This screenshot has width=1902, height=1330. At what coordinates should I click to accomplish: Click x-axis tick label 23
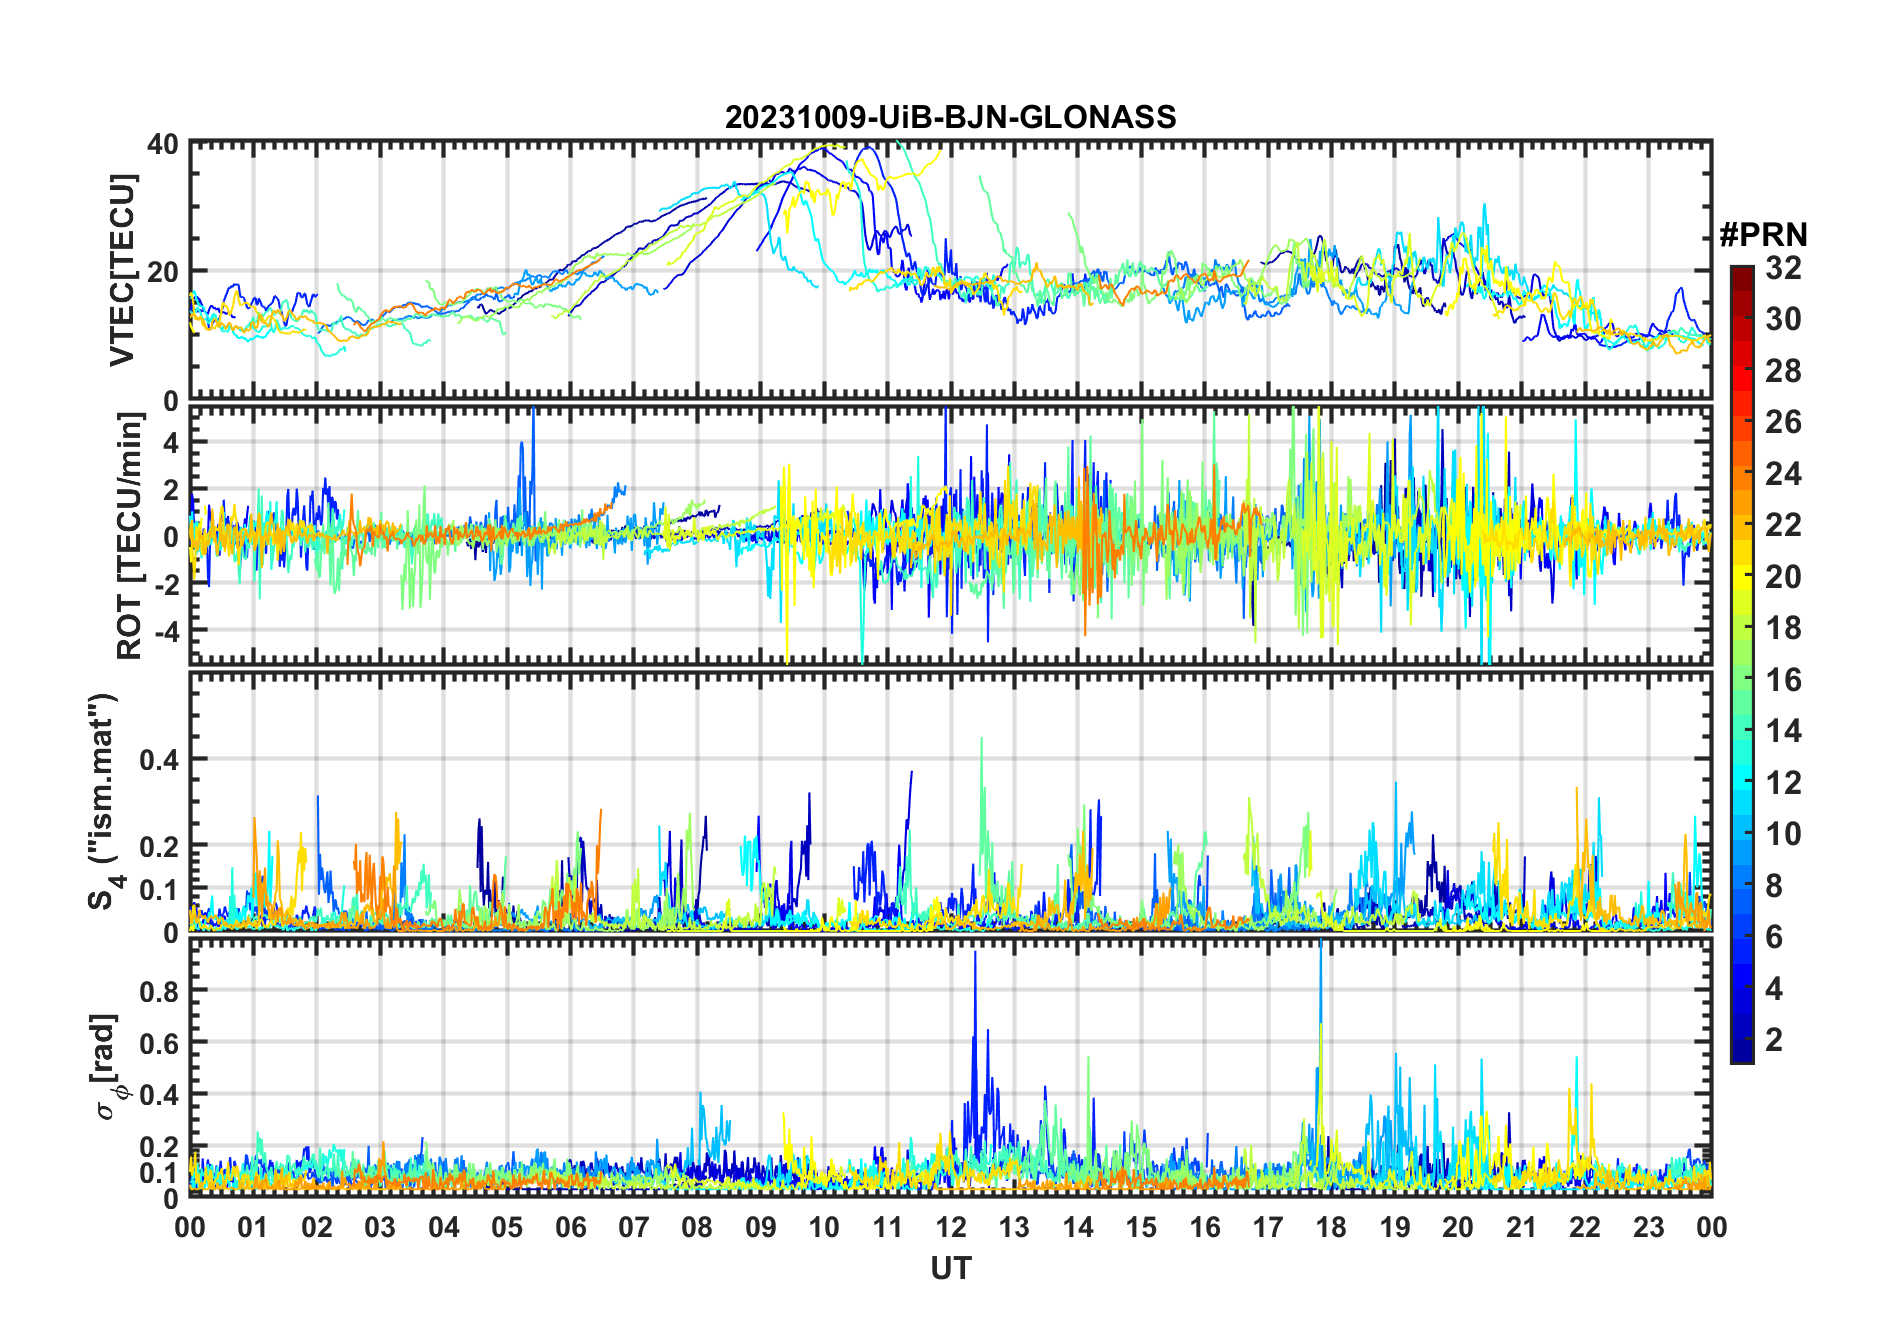(x=1648, y=1228)
